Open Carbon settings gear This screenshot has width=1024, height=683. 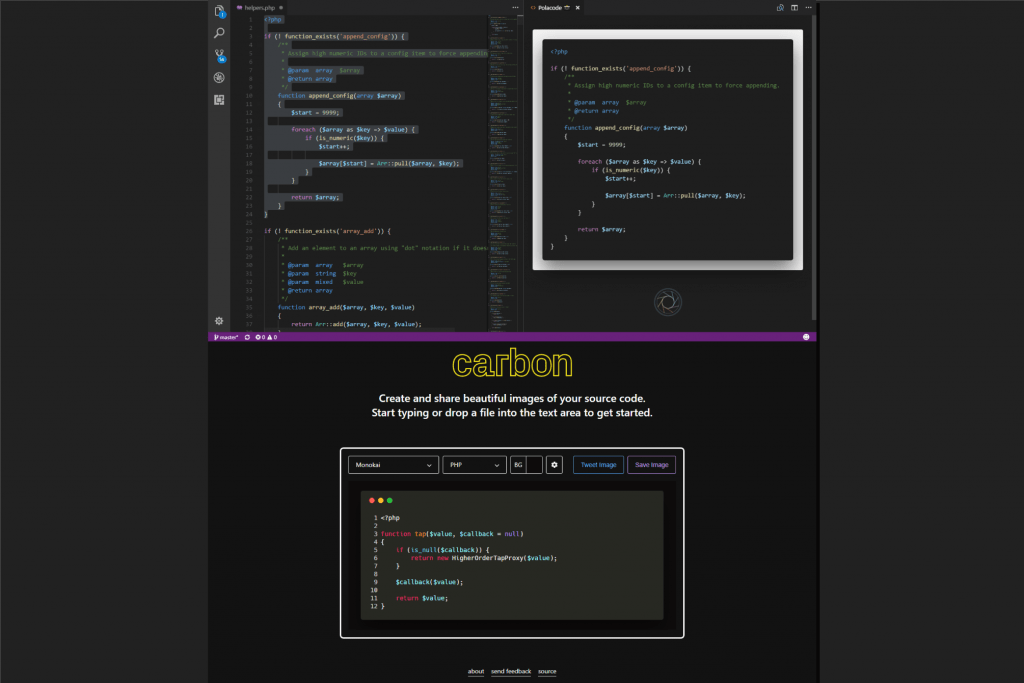pos(554,465)
